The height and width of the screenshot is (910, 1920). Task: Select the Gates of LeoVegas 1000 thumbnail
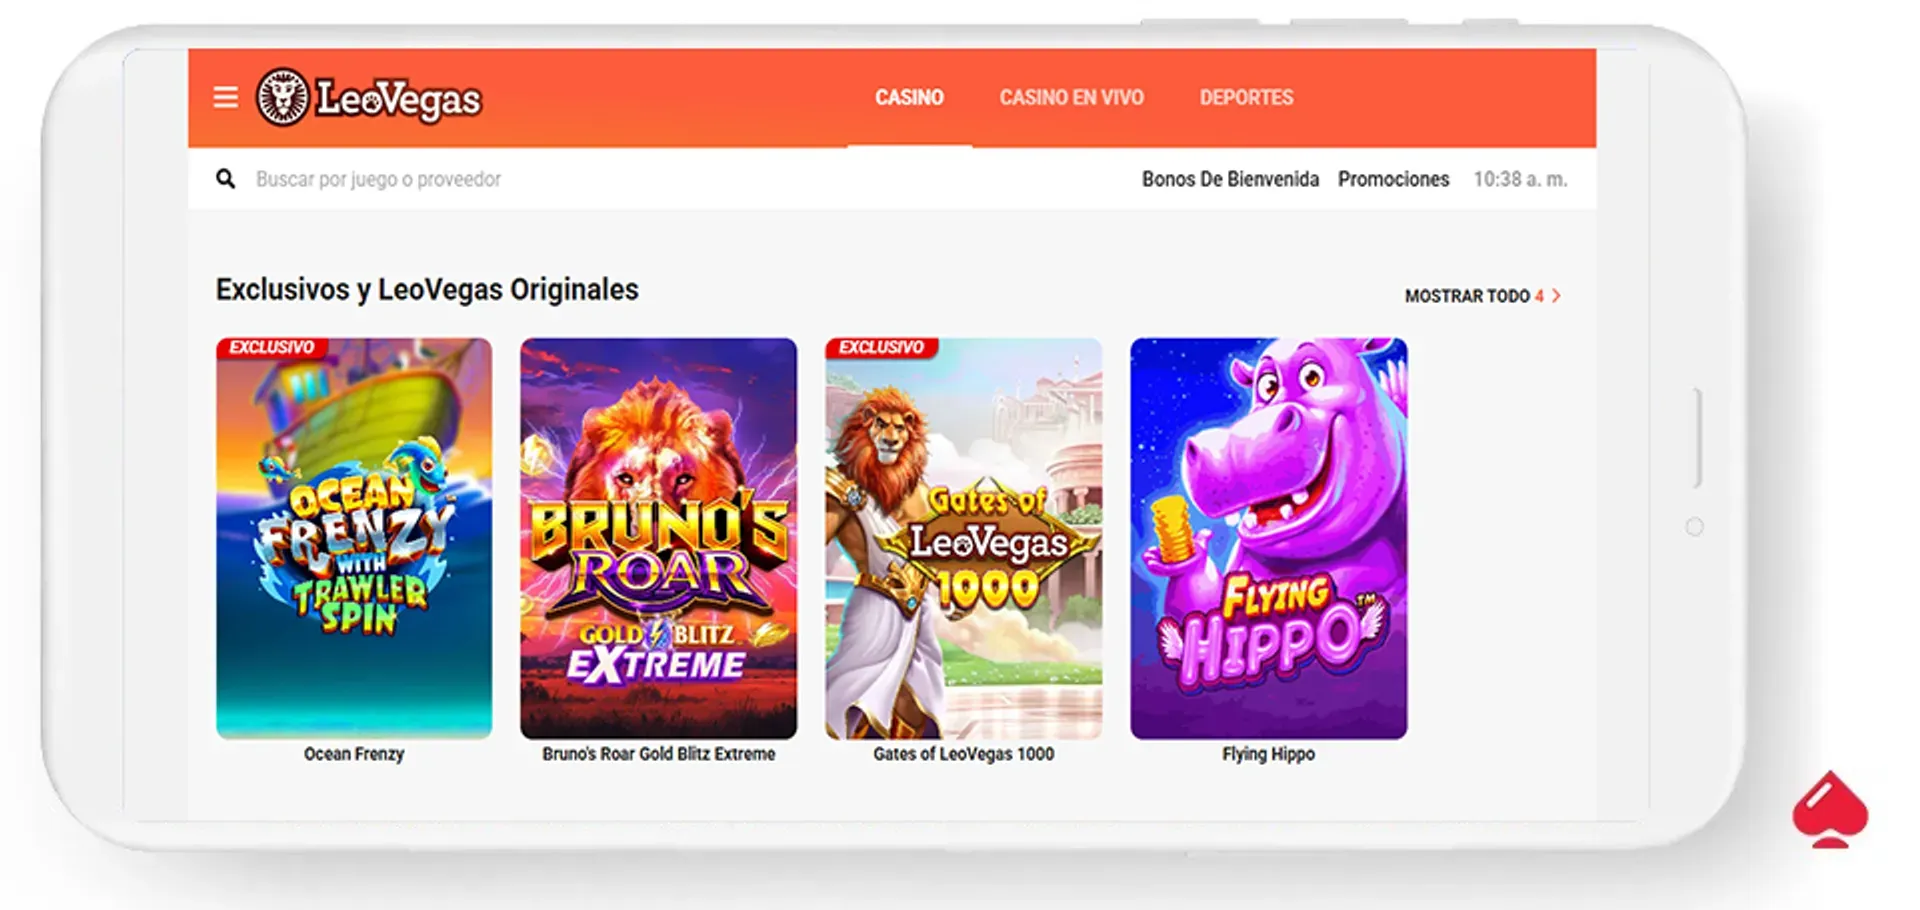(x=964, y=538)
